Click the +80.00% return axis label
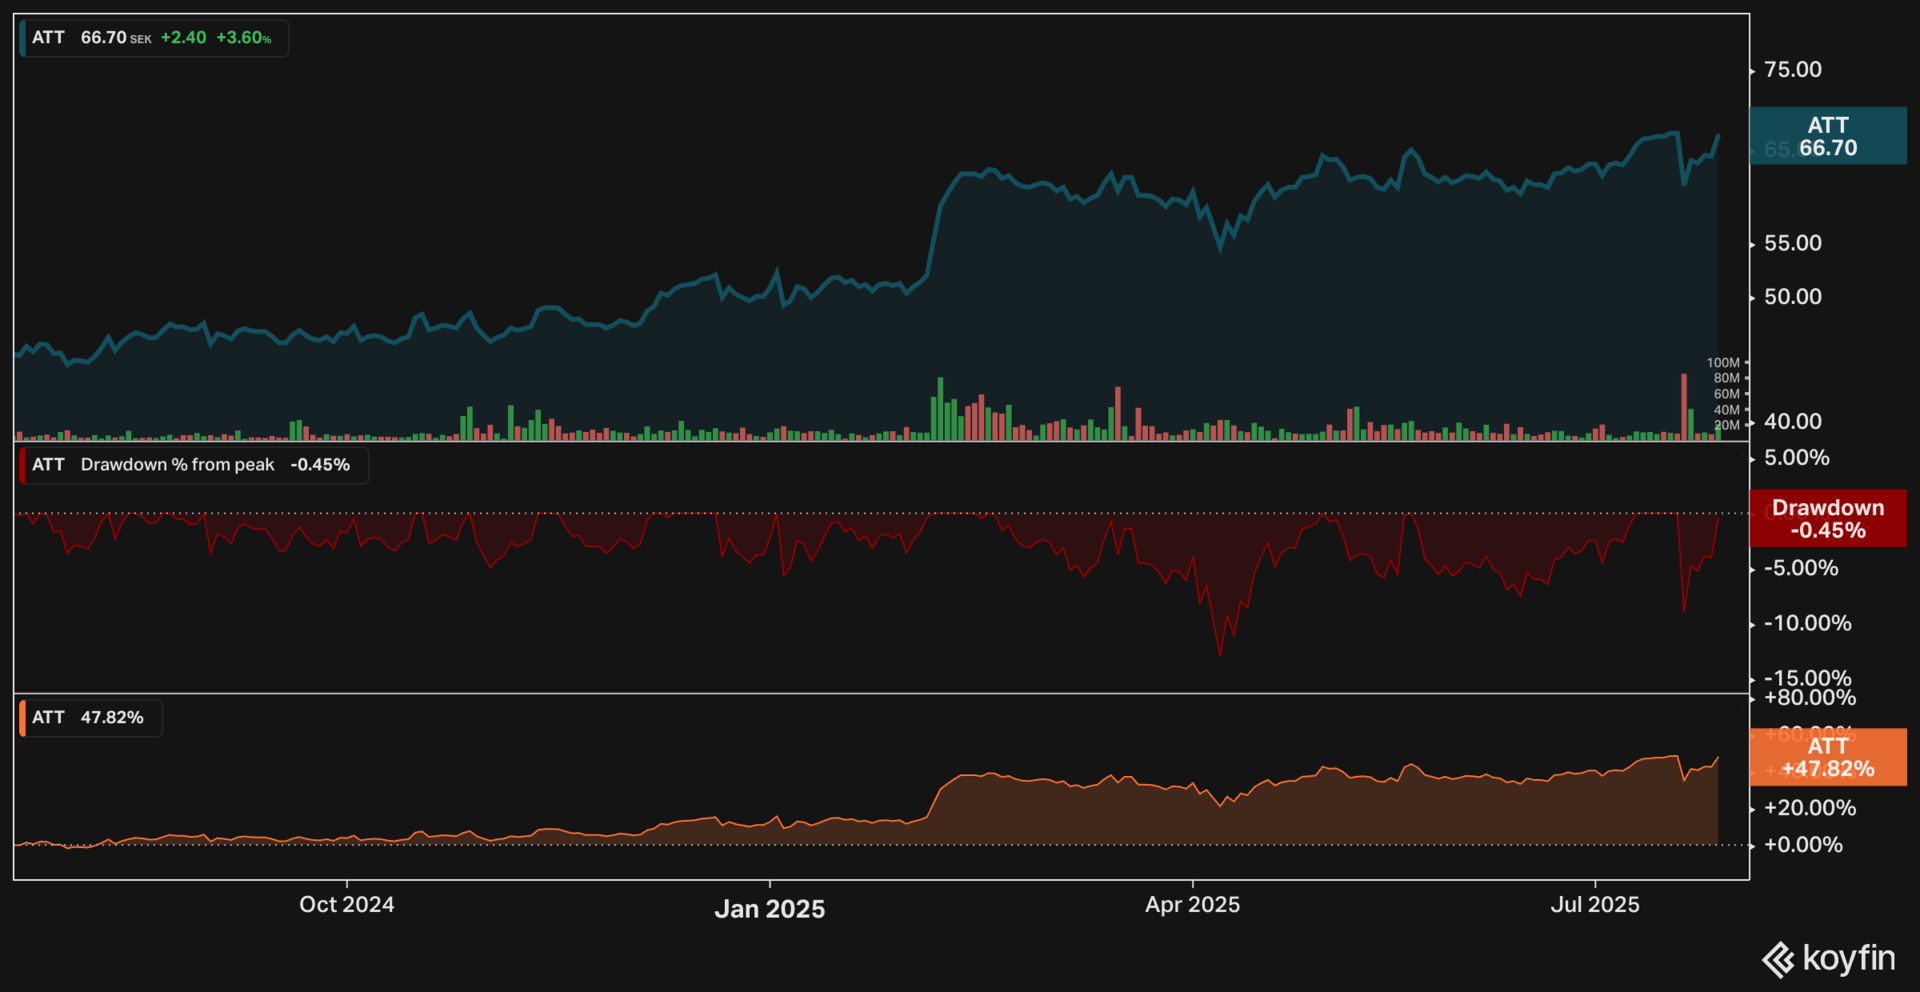1920x992 pixels. point(1810,698)
